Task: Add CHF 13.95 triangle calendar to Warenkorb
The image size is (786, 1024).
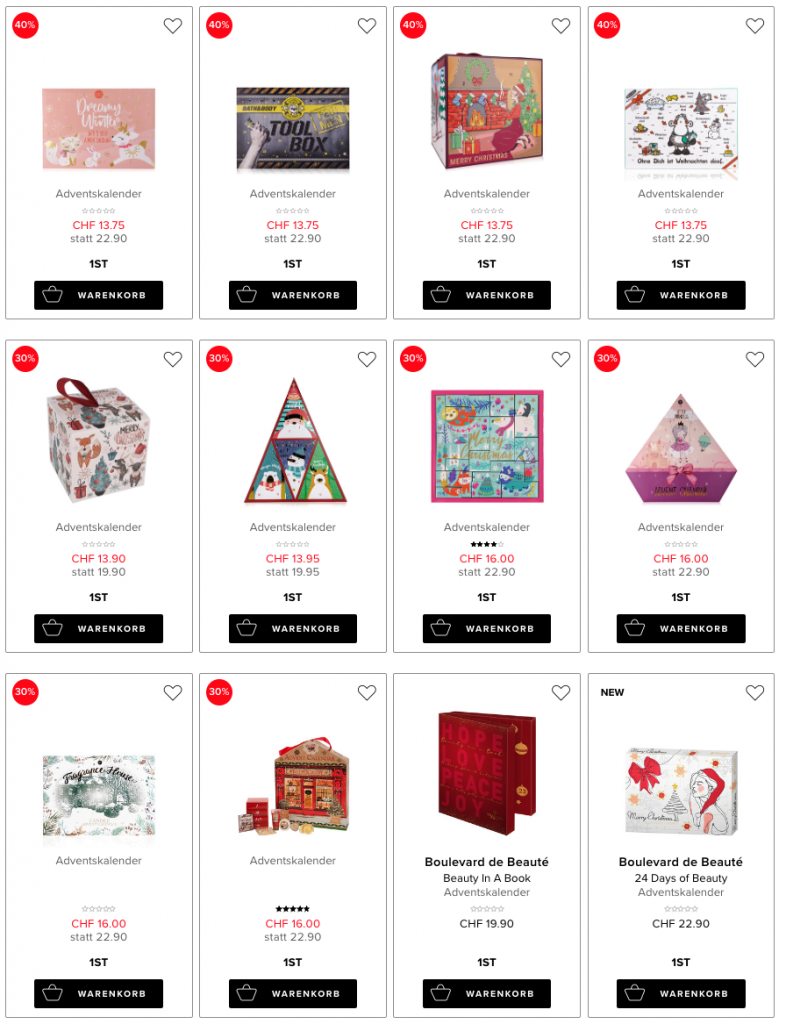Action: [292, 628]
